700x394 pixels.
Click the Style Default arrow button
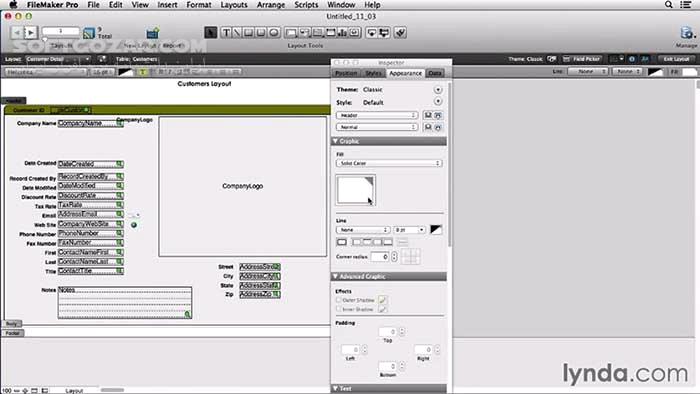coord(438,102)
